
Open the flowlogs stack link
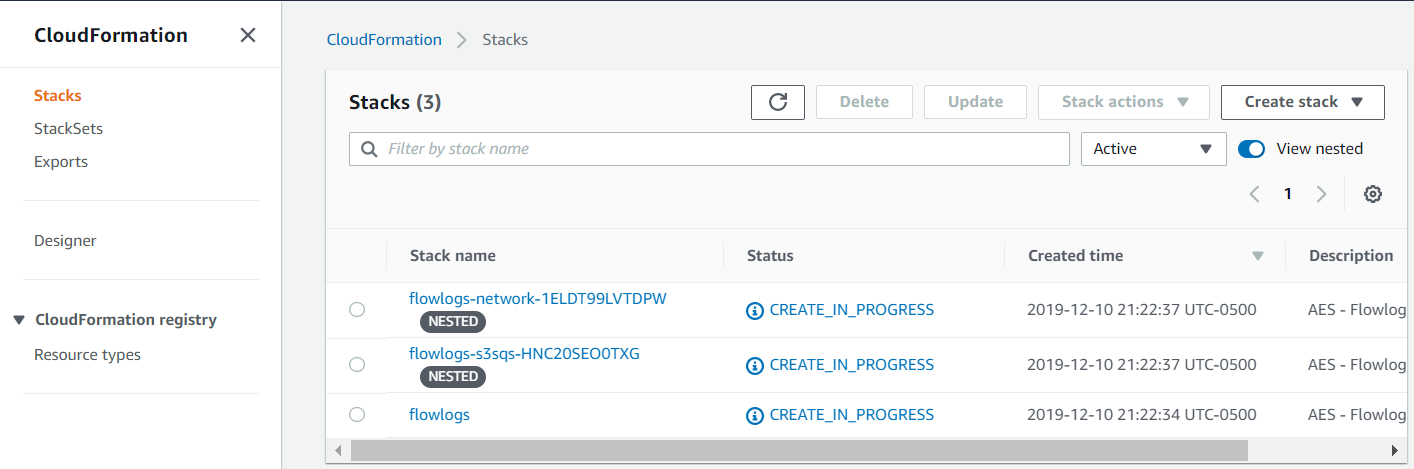pyautogui.click(x=439, y=415)
